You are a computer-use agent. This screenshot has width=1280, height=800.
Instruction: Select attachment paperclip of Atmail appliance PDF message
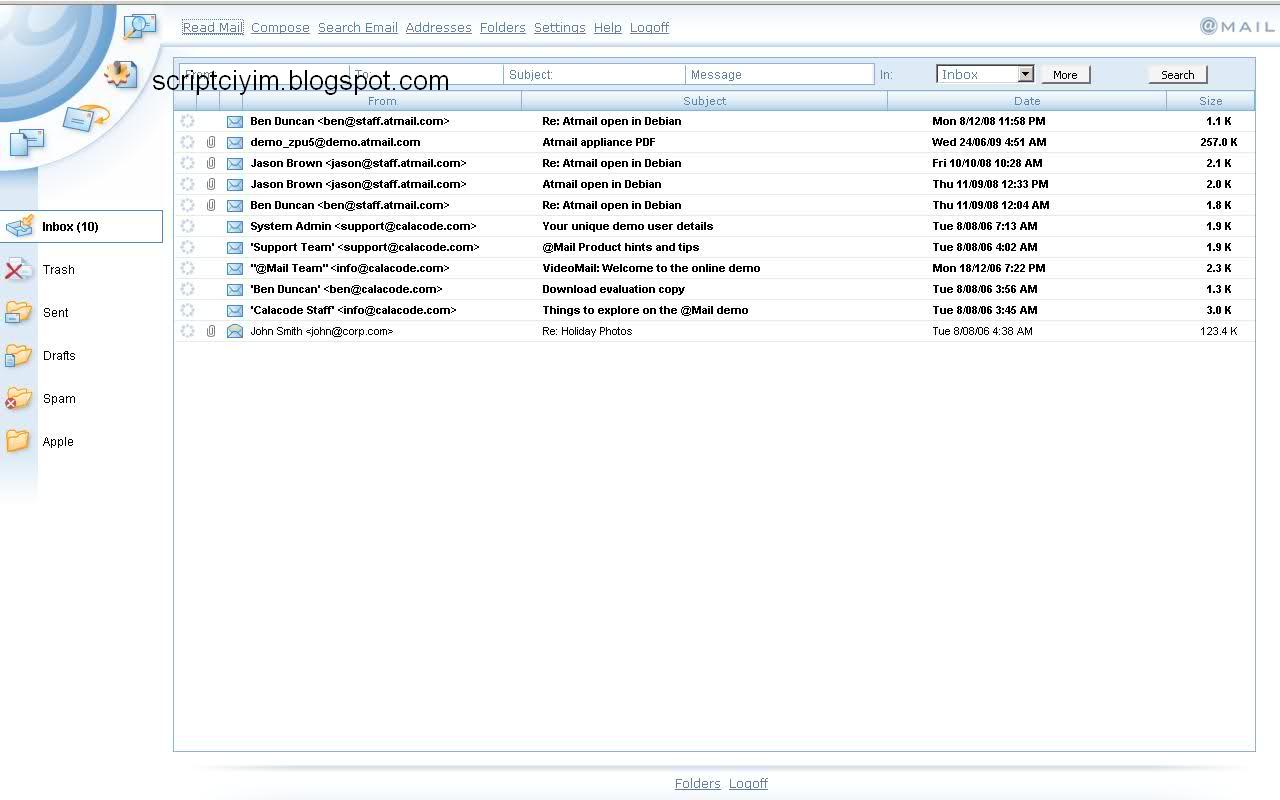[x=211, y=143]
